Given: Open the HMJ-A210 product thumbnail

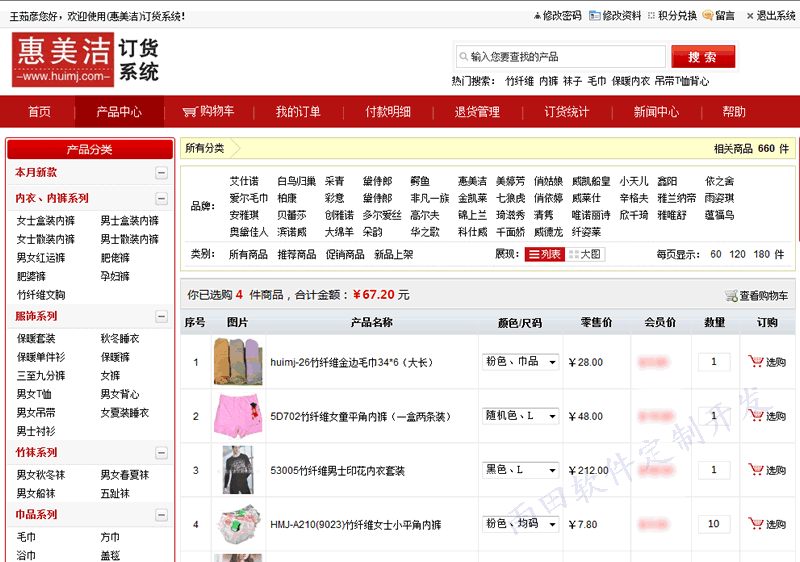Looking at the screenshot, I should [238, 524].
